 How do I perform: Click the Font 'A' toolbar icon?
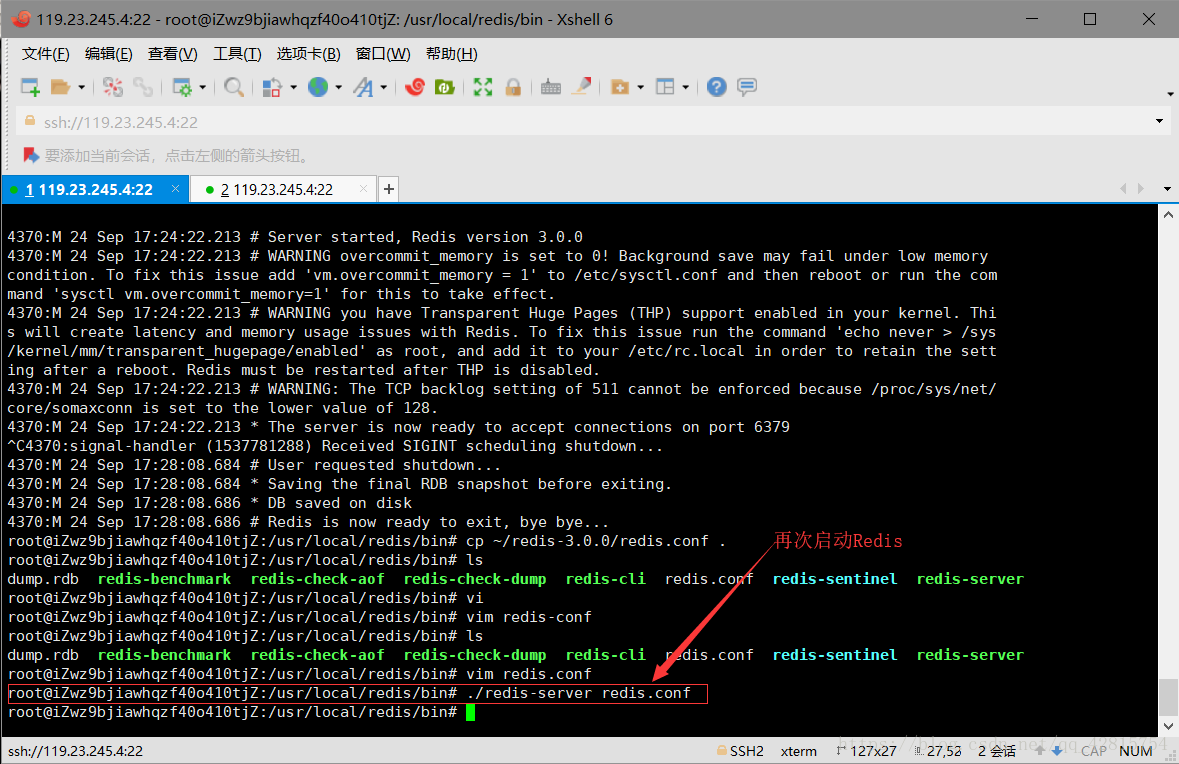pos(364,87)
